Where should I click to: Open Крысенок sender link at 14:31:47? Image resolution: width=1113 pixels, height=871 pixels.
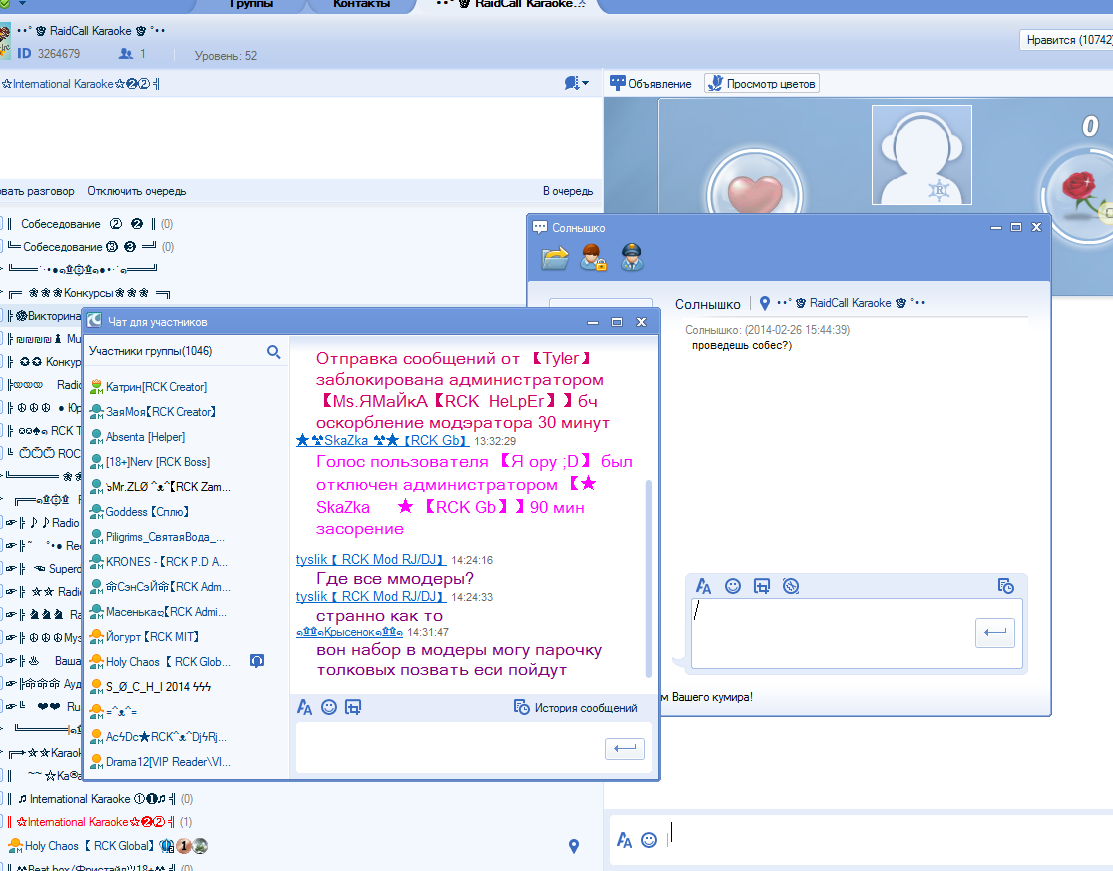point(349,632)
